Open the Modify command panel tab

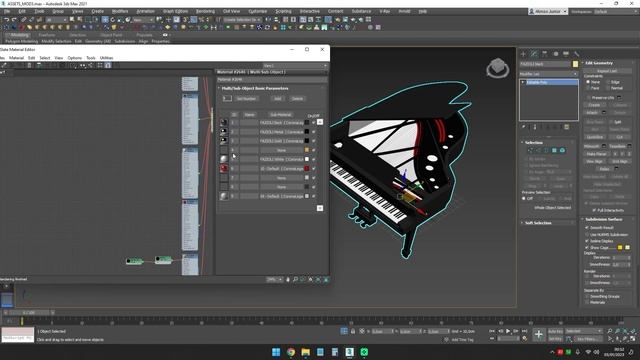tap(534, 54)
